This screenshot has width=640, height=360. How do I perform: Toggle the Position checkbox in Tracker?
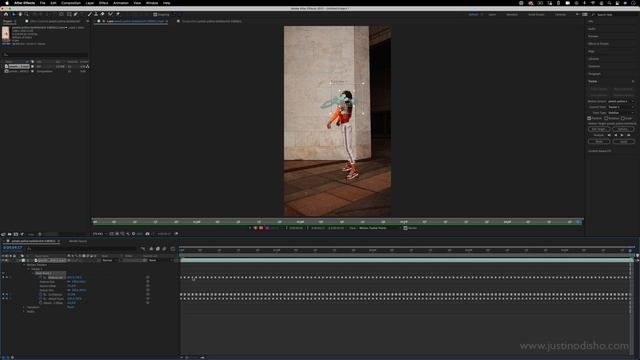[x=589, y=118]
